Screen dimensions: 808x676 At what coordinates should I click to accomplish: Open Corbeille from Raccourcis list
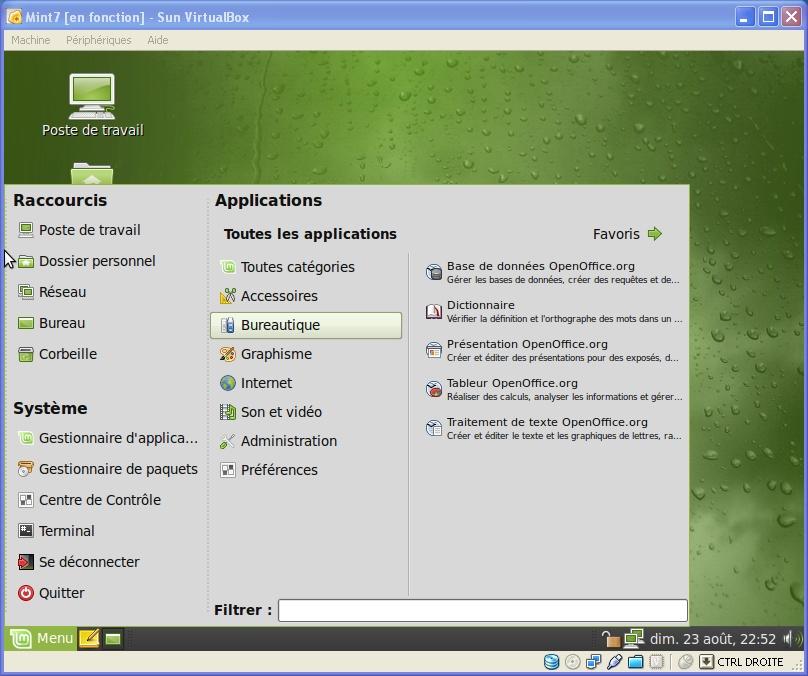pyautogui.click(x=57, y=354)
